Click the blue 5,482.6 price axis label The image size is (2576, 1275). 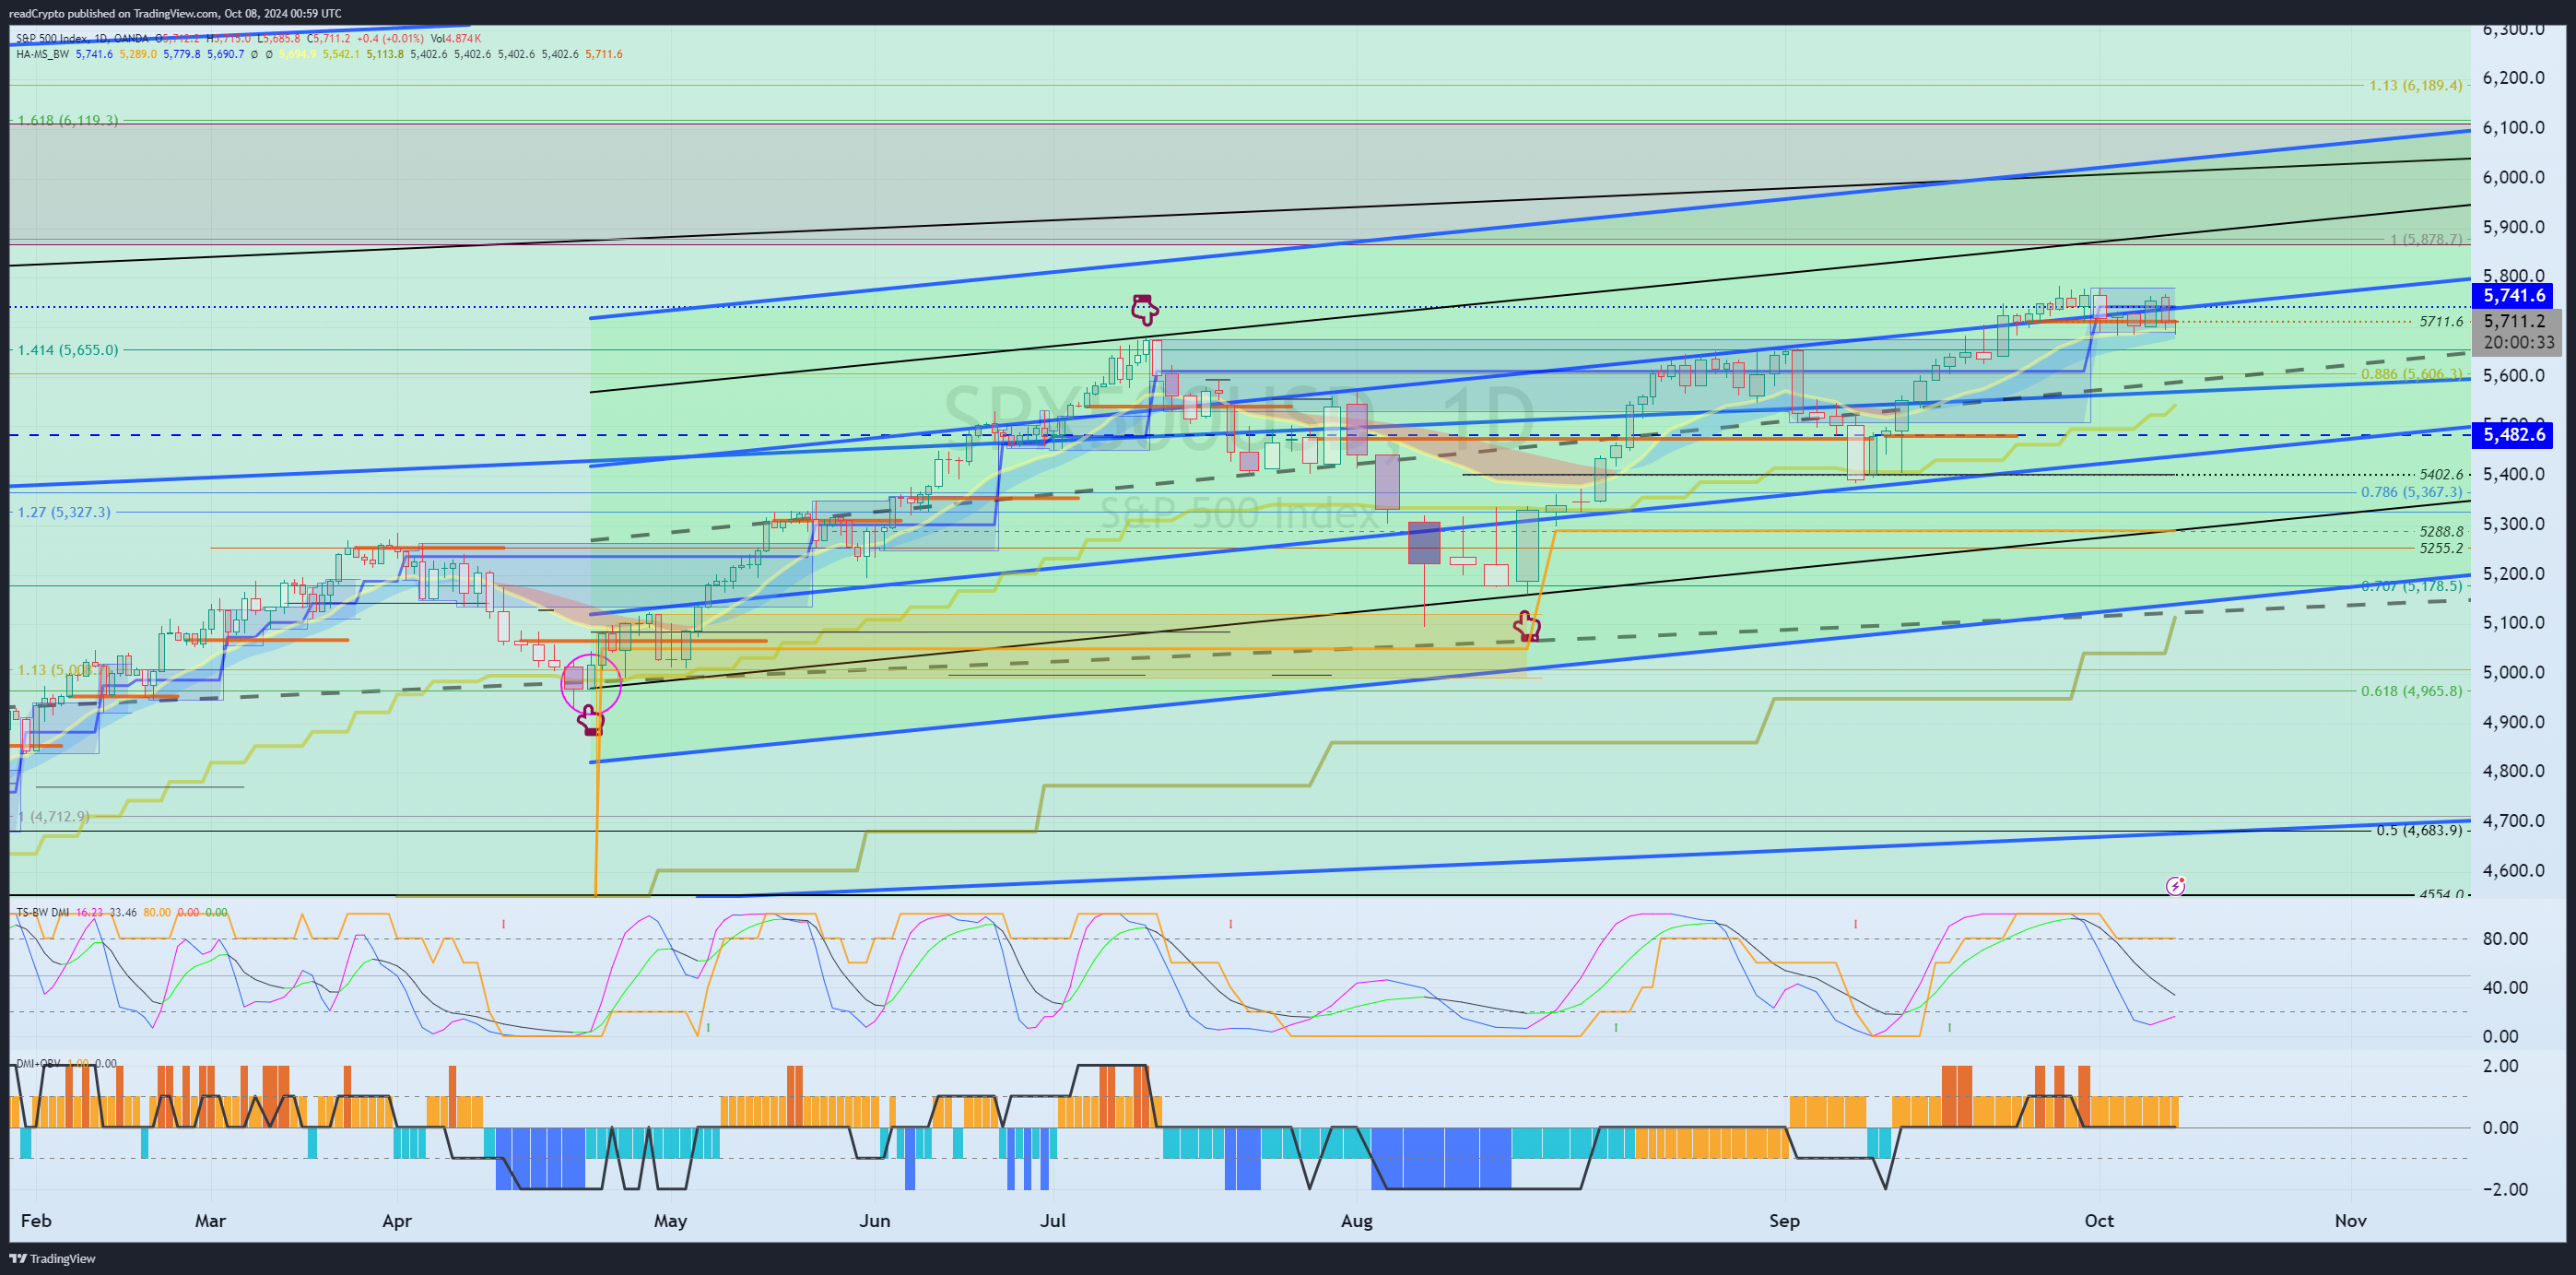(2512, 434)
